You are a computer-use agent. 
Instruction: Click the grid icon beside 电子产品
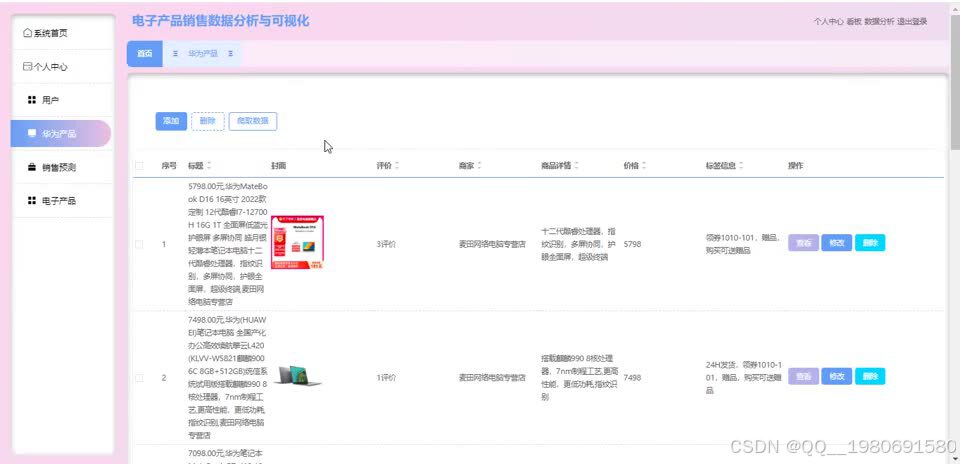[x=32, y=201]
